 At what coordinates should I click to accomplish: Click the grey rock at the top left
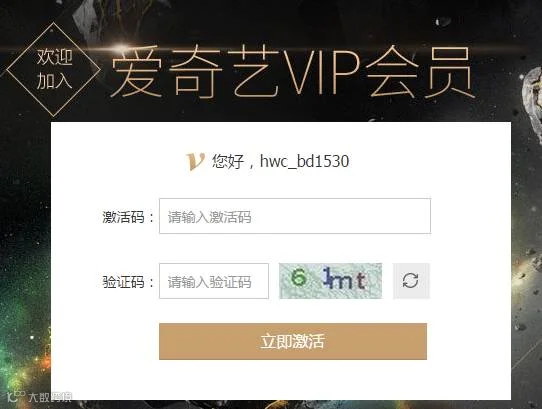[x=87, y=17]
